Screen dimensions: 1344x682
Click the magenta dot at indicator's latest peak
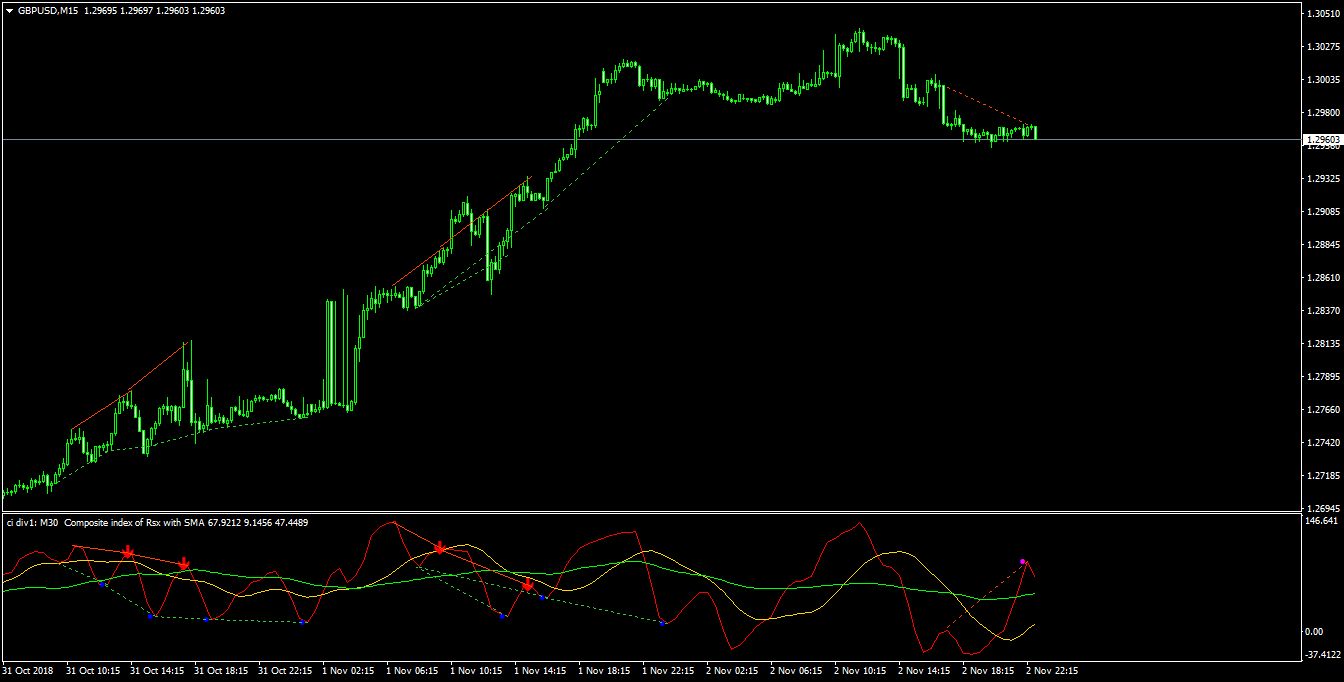coord(1023,562)
